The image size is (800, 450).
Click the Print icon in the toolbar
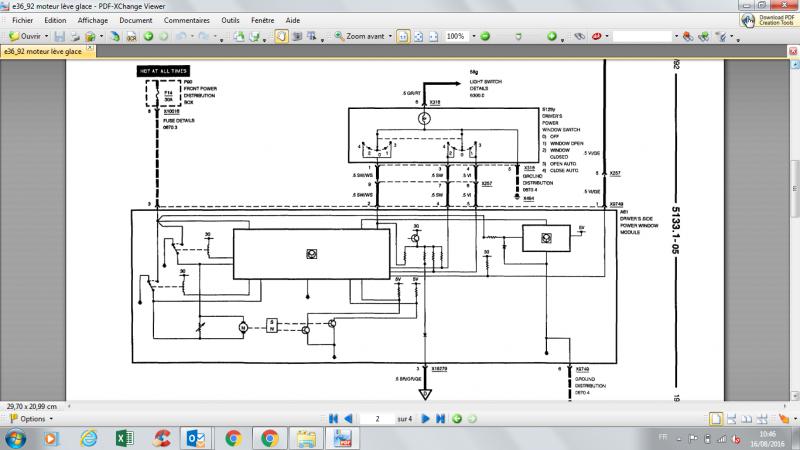[x=75, y=36]
